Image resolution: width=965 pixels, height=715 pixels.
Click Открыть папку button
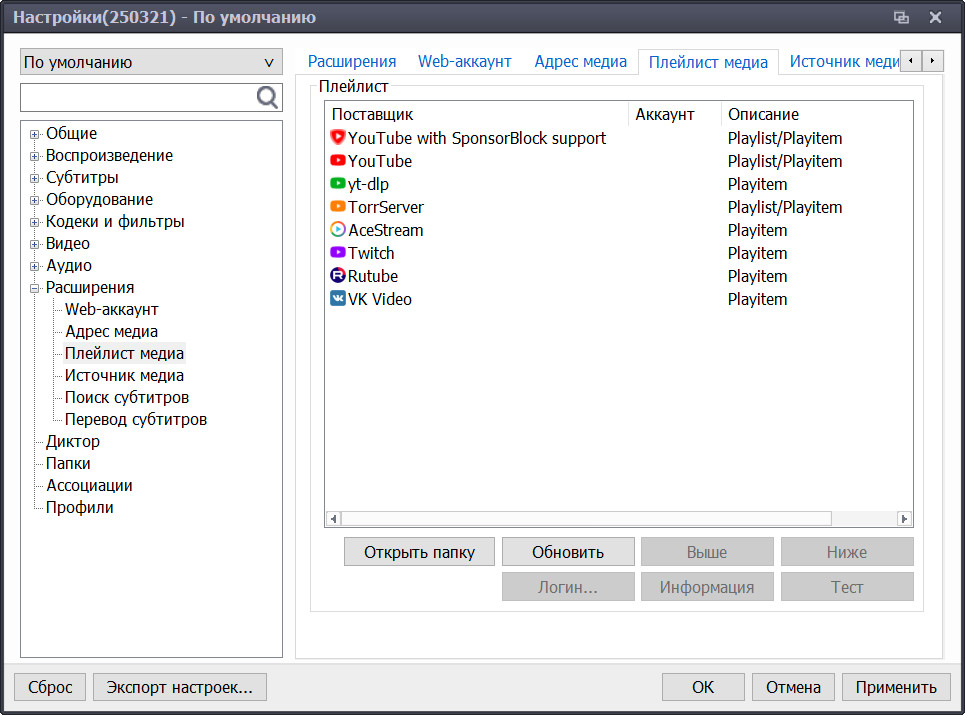[419, 552]
